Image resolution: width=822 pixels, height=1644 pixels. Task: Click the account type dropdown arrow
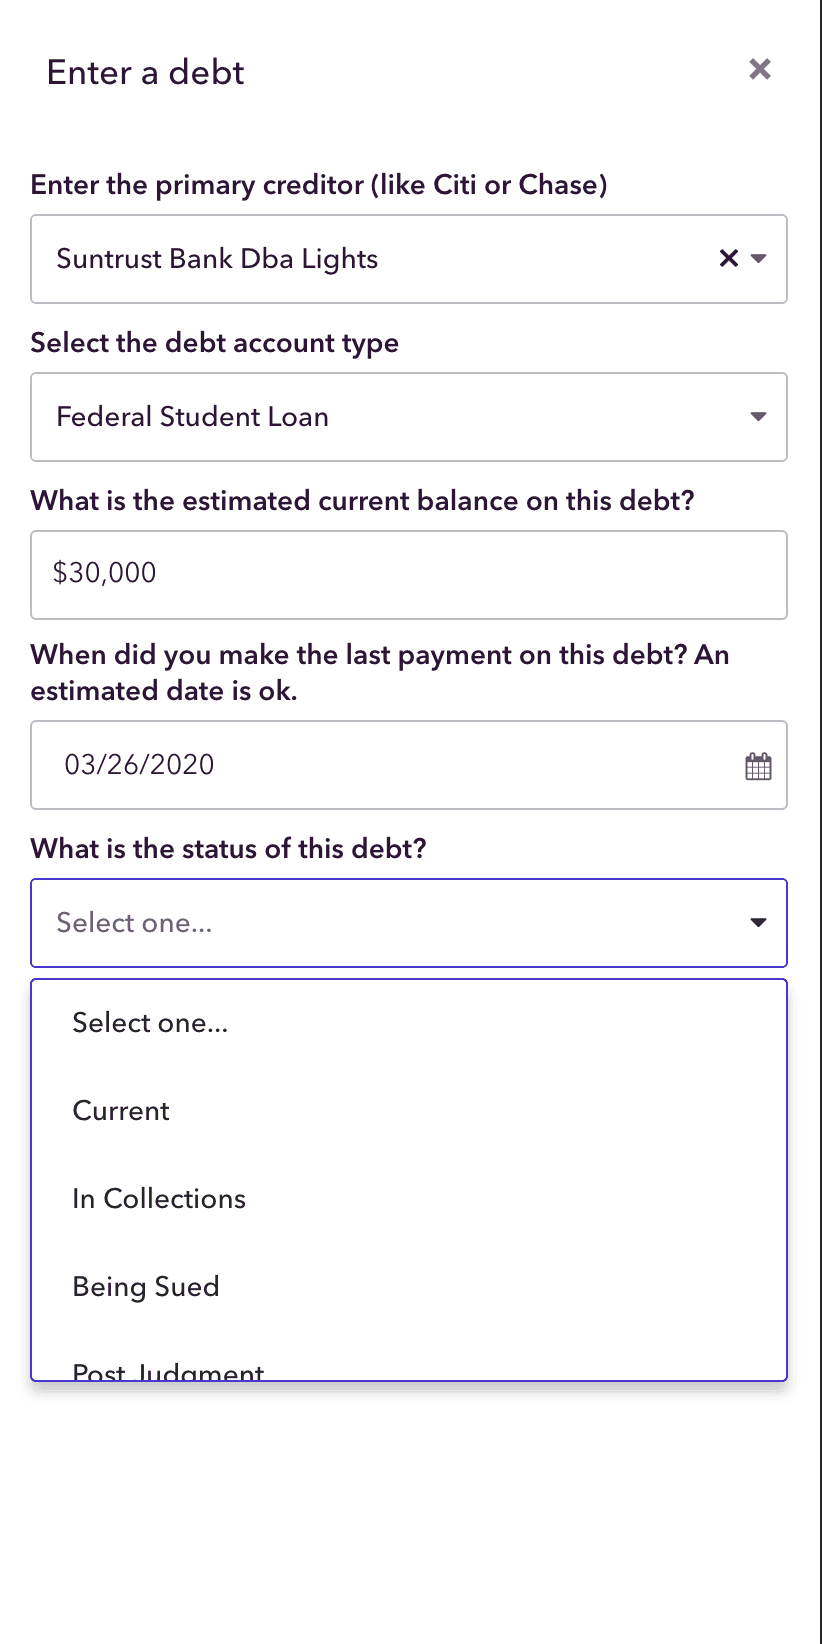[x=759, y=417]
